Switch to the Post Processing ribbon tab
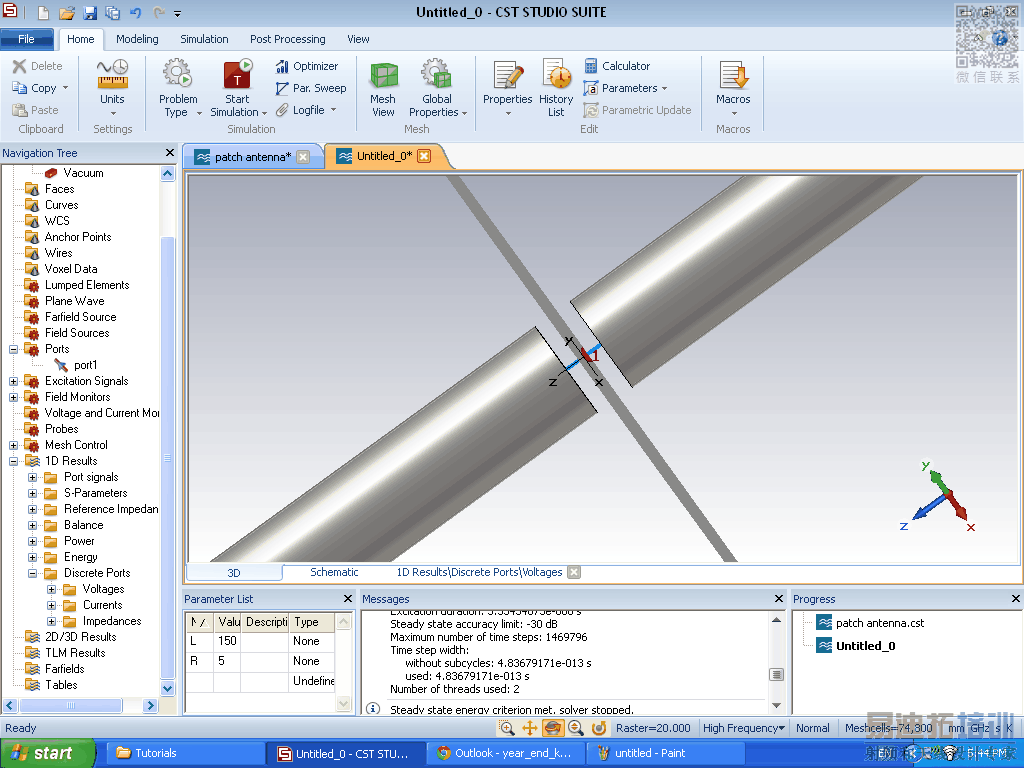Screen dimensions: 1024x768 pyautogui.click(x=287, y=39)
